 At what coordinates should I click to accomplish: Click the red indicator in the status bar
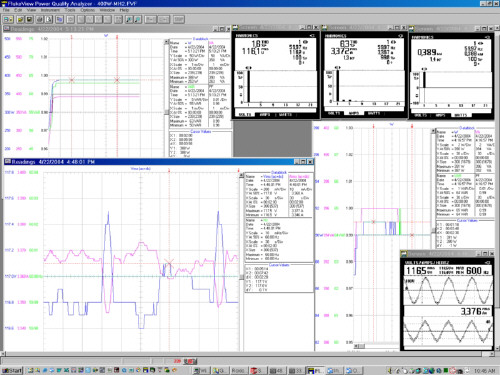pyautogui.click(x=190, y=361)
